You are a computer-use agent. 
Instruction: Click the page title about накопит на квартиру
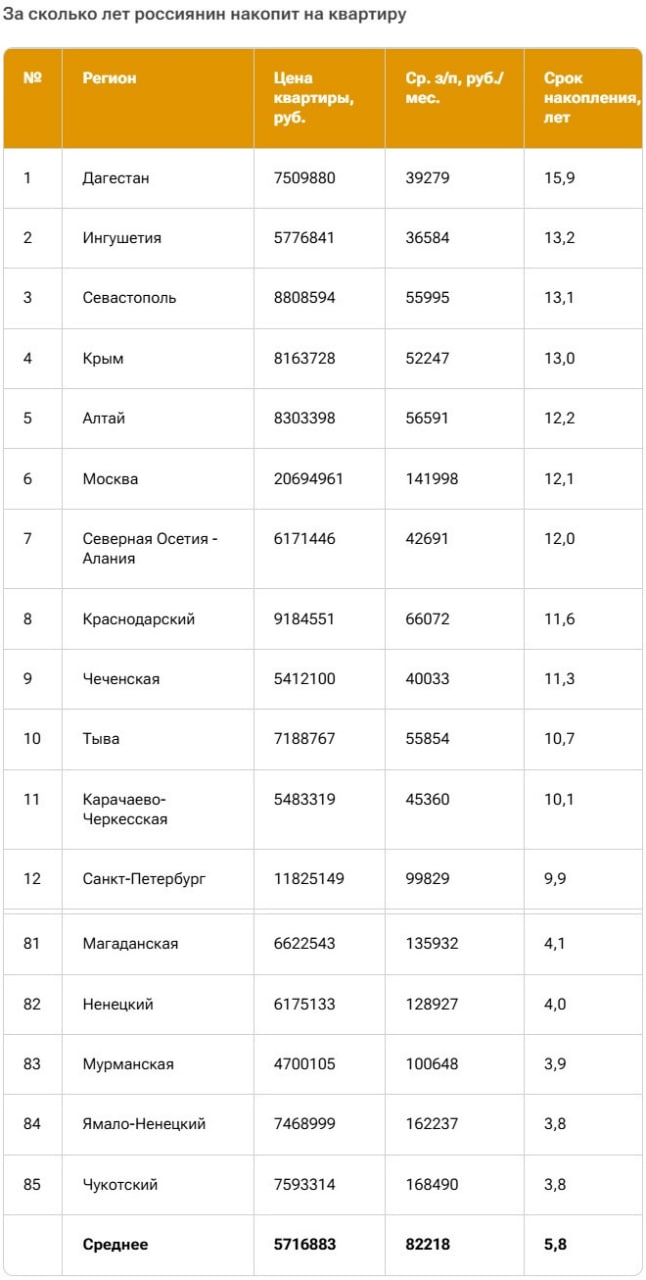click(205, 16)
